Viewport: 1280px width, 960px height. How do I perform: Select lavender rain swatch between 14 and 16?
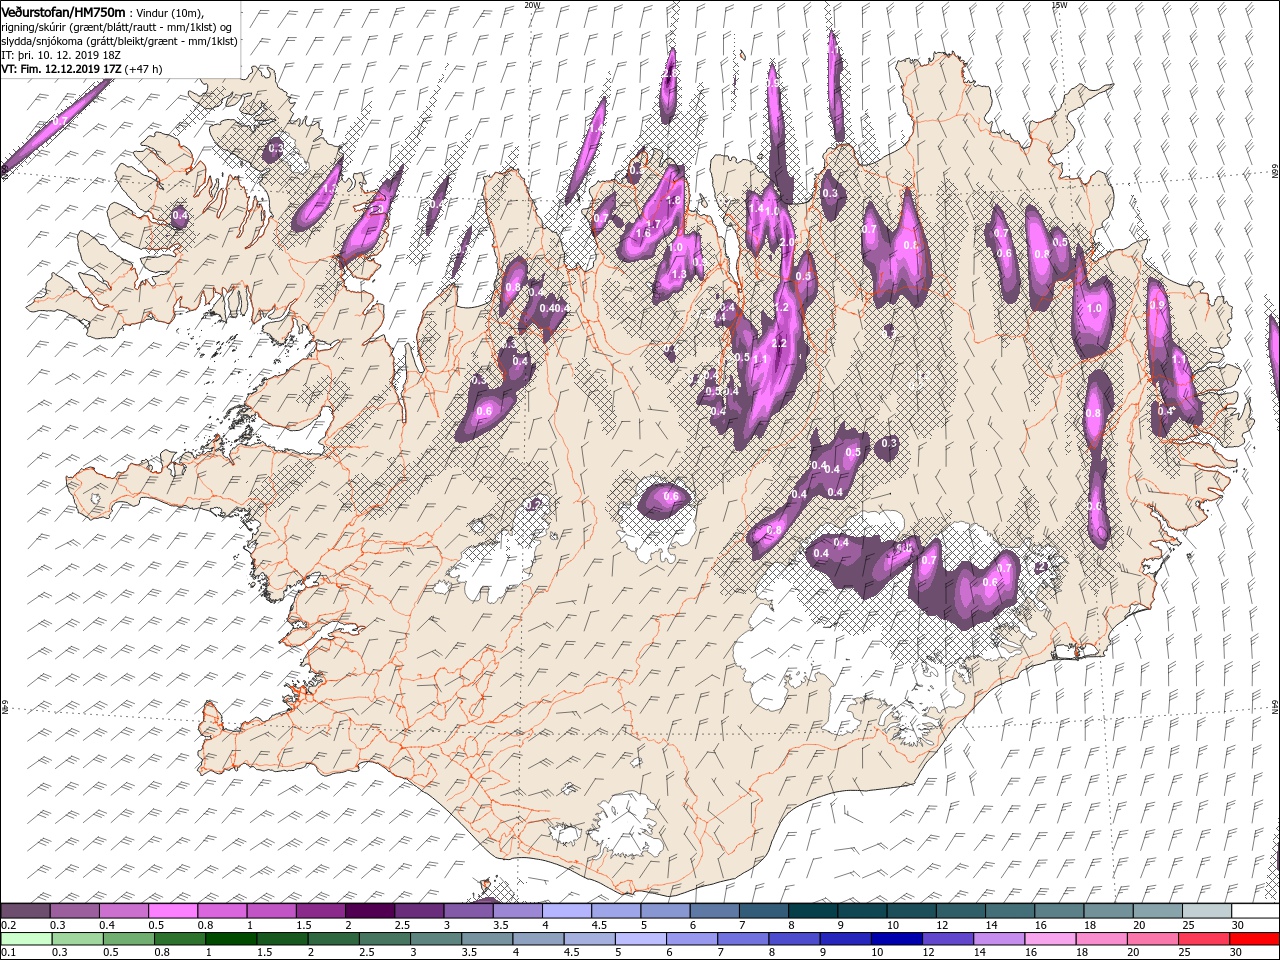(x=999, y=939)
